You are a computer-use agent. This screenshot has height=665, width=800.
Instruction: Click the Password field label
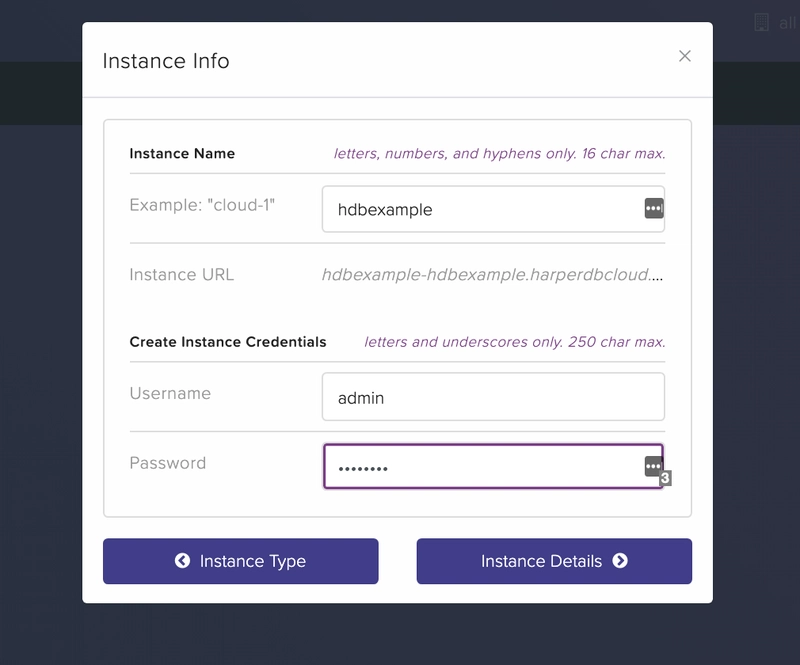pos(168,463)
